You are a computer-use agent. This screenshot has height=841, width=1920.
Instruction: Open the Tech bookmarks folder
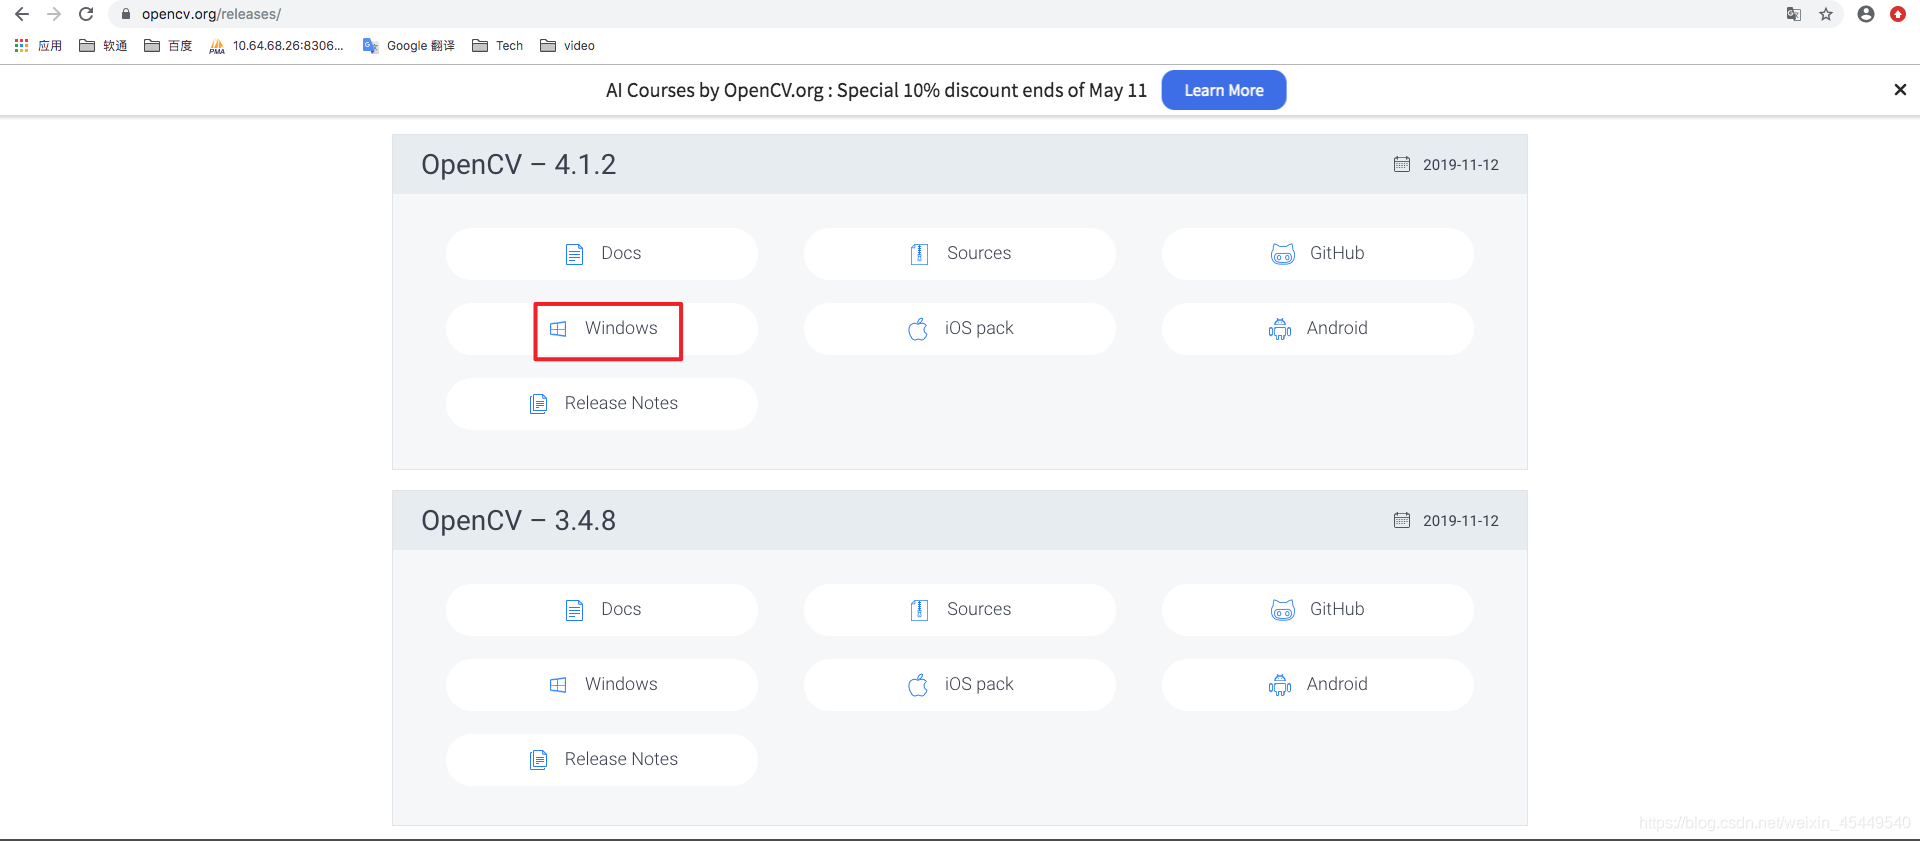[x=498, y=46]
